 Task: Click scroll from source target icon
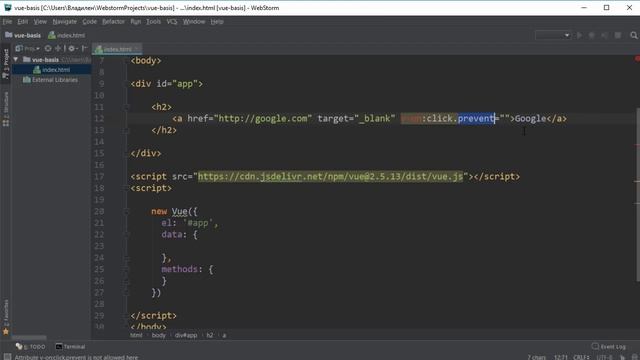coord(48,49)
